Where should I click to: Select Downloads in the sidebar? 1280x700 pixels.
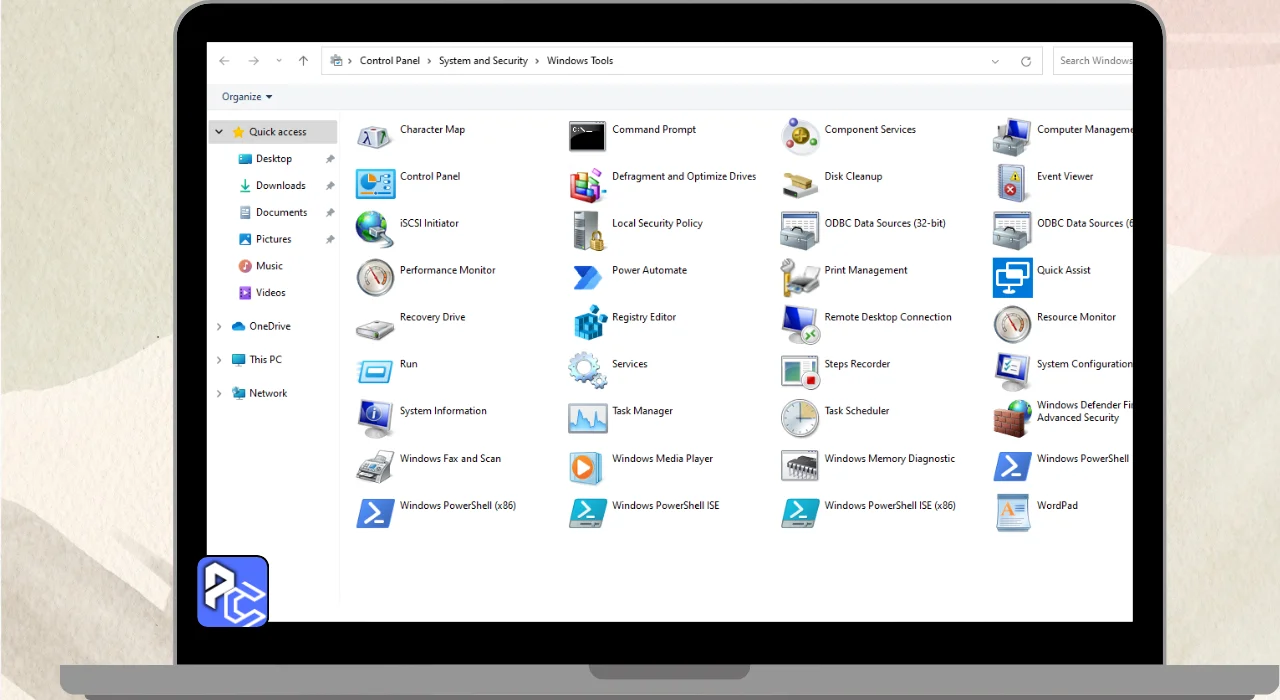pos(280,186)
